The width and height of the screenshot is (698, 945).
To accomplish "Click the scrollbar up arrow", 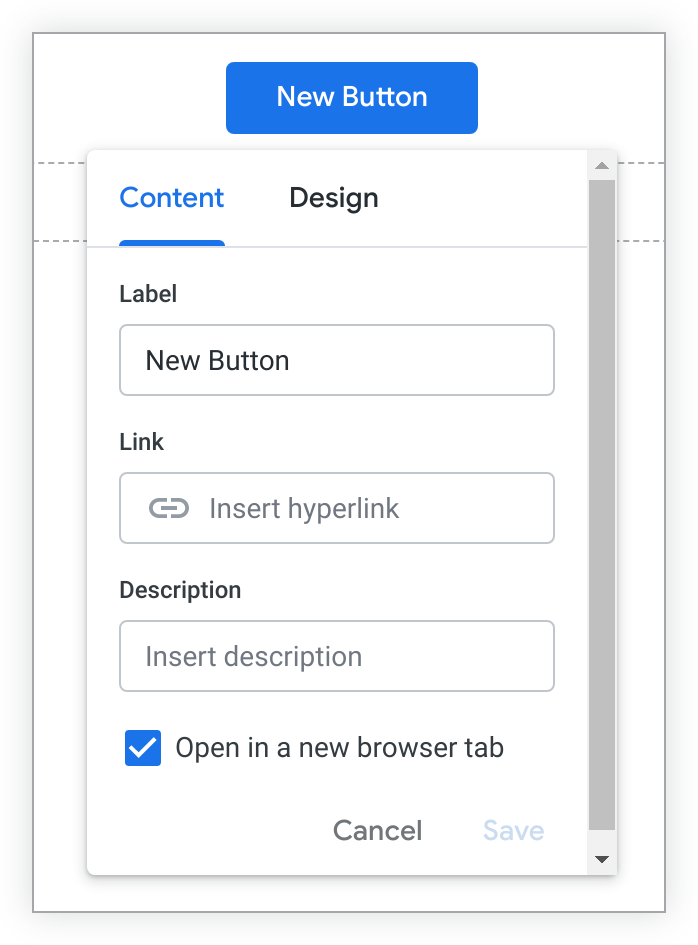I will tap(602, 166).
